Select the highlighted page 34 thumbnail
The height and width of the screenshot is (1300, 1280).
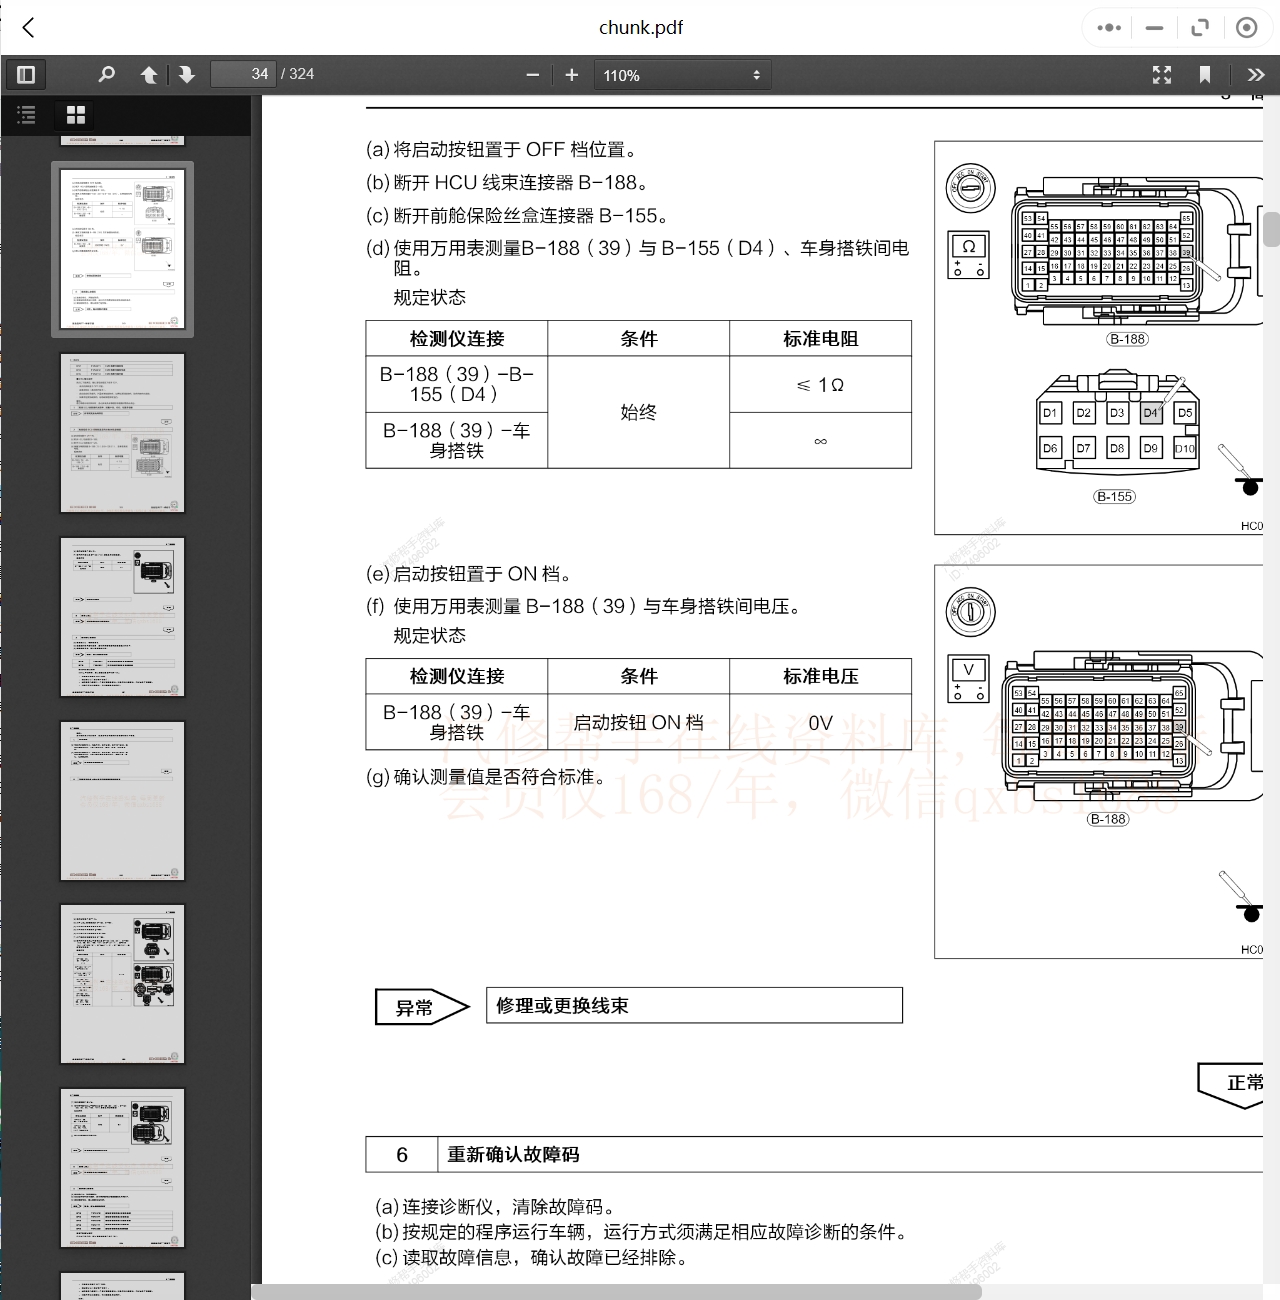pos(122,249)
